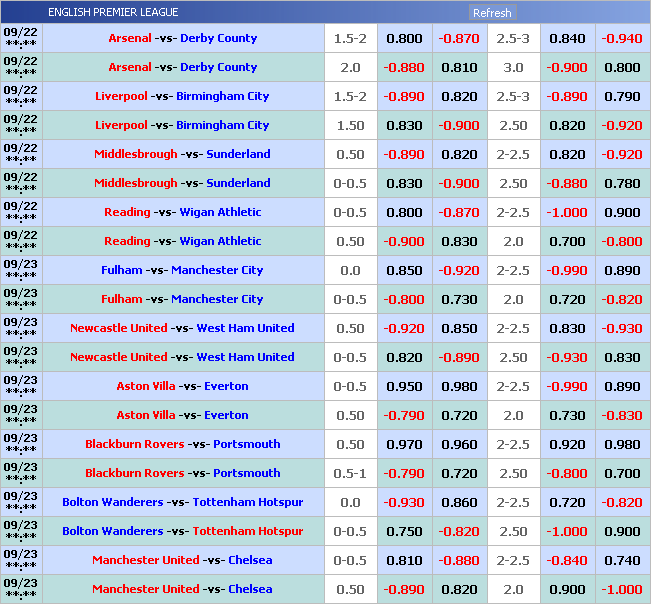
Task: Click the Refresh button
Action: tap(492, 13)
